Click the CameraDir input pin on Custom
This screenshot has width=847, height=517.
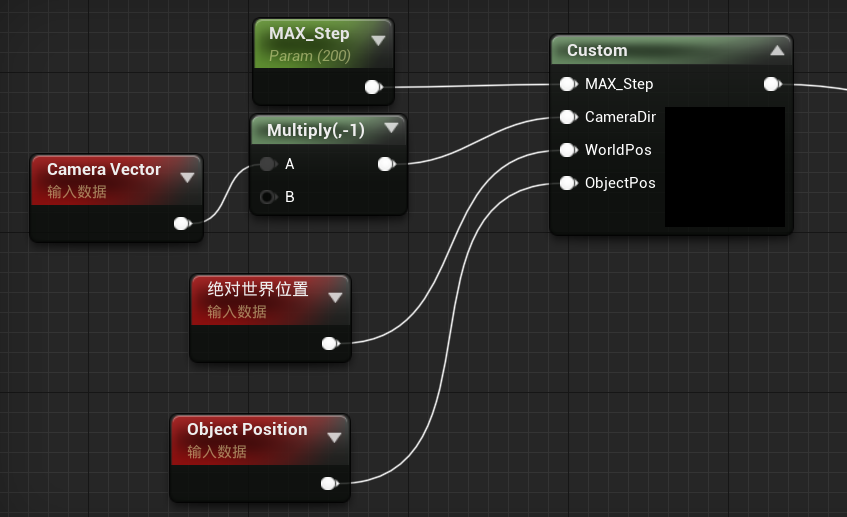[568, 117]
